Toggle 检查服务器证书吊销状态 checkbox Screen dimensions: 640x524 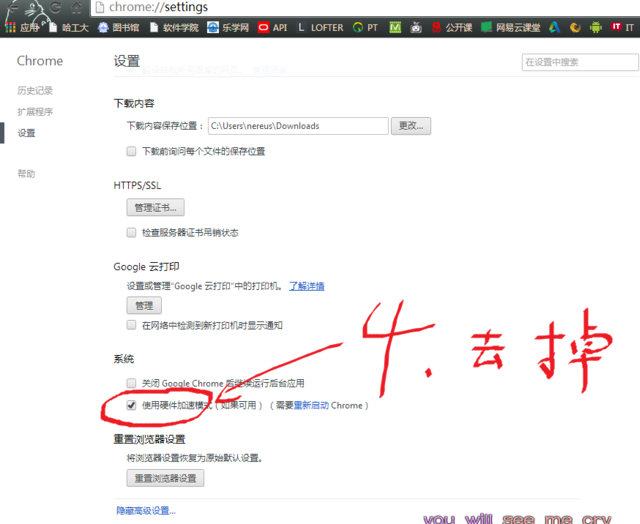131,233
